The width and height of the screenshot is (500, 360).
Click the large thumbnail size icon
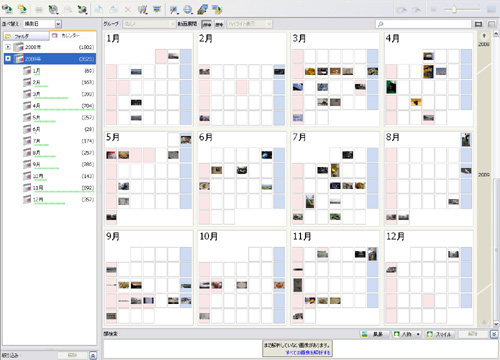tap(491, 10)
